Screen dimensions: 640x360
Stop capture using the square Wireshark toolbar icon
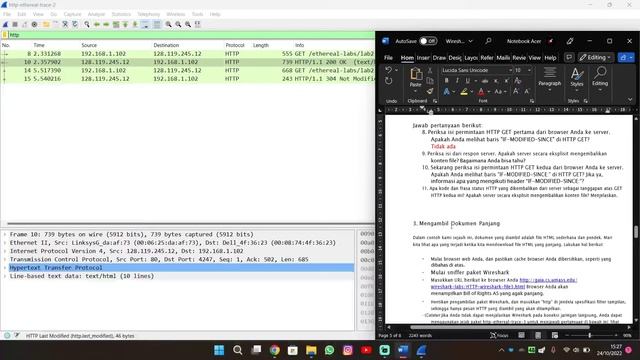pyautogui.click(x=15, y=24)
